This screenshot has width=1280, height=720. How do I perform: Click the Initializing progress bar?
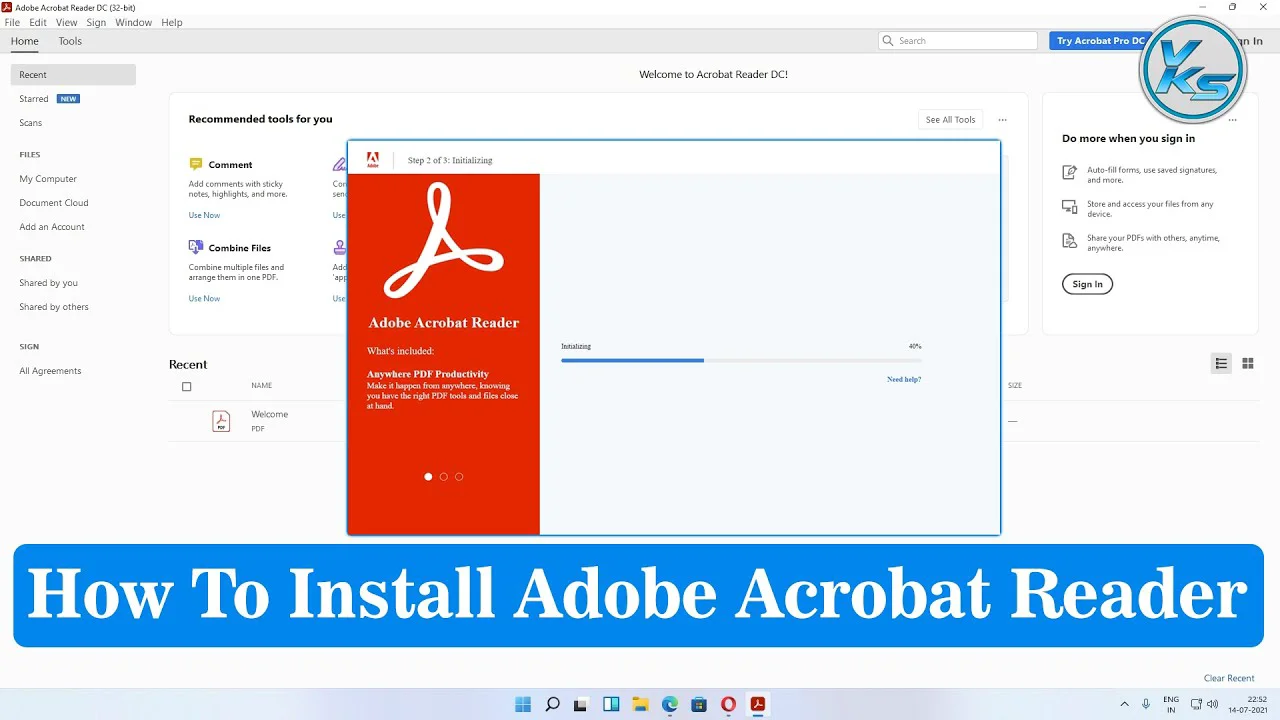click(x=741, y=360)
